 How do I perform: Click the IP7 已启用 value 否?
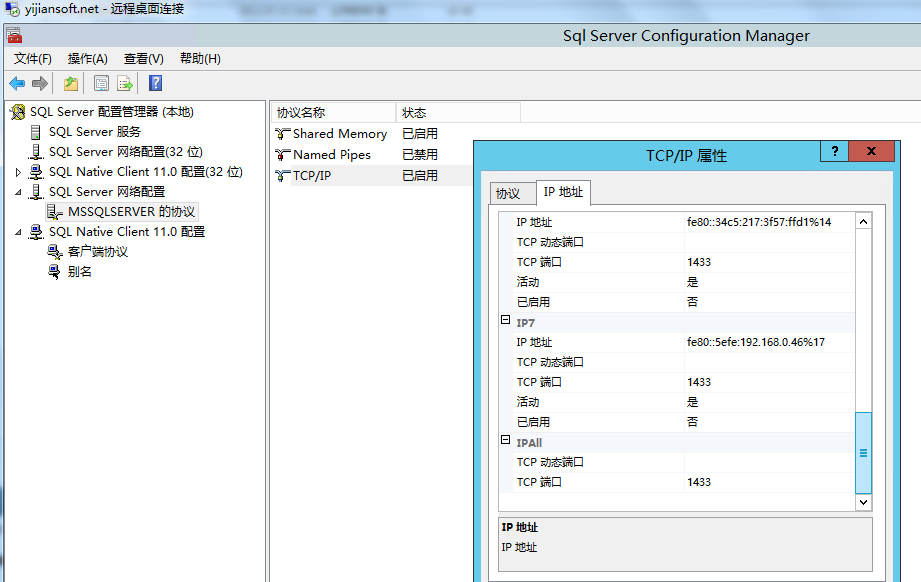pos(769,422)
